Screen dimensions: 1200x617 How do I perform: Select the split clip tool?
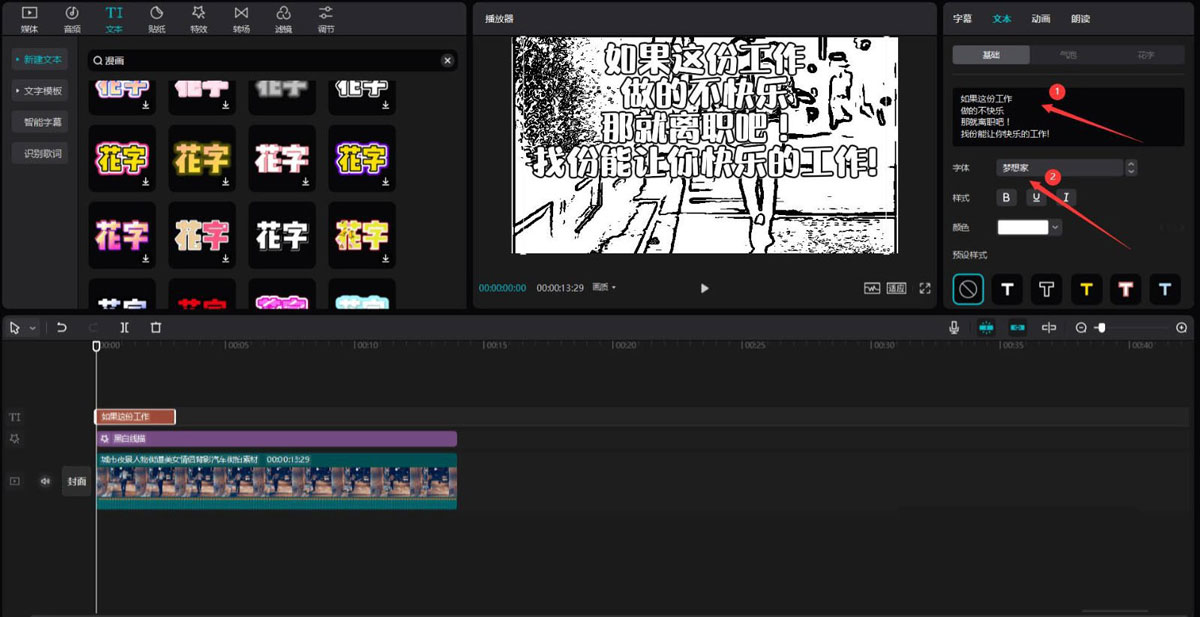(123, 327)
